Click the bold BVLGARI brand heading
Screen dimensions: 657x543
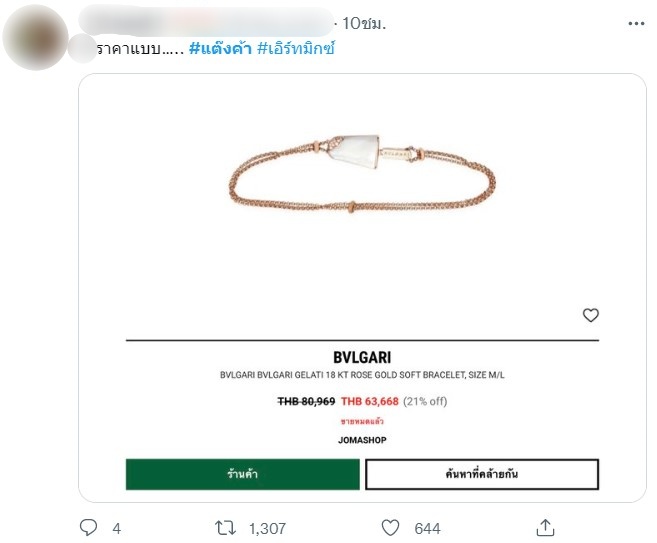tap(361, 357)
